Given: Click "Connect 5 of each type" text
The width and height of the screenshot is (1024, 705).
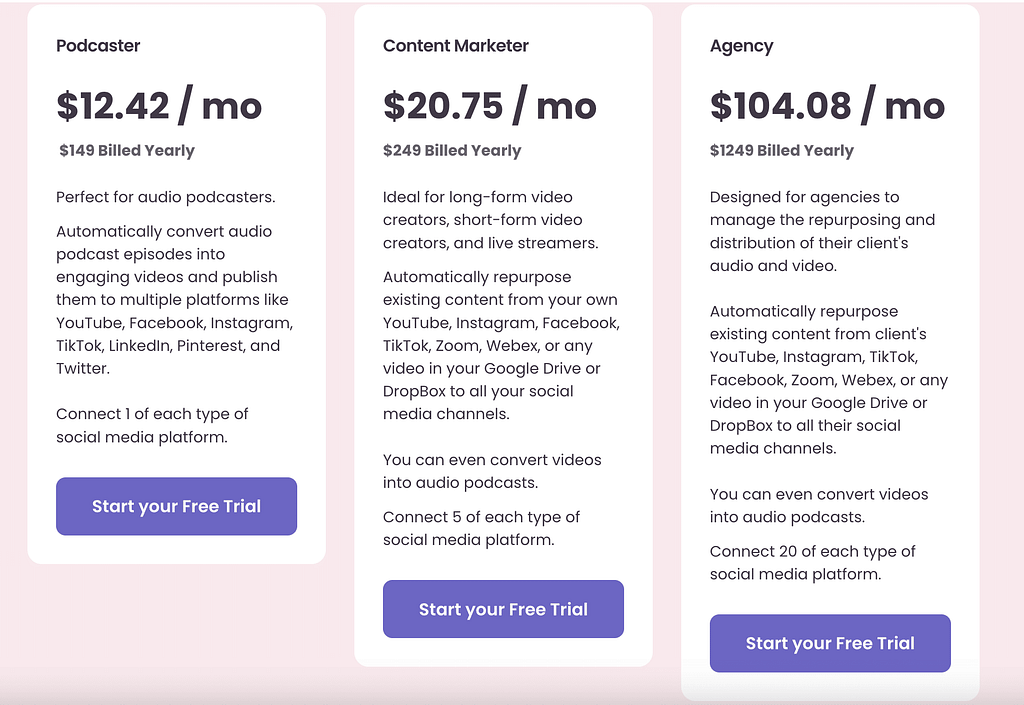Looking at the screenshot, I should 481,528.
